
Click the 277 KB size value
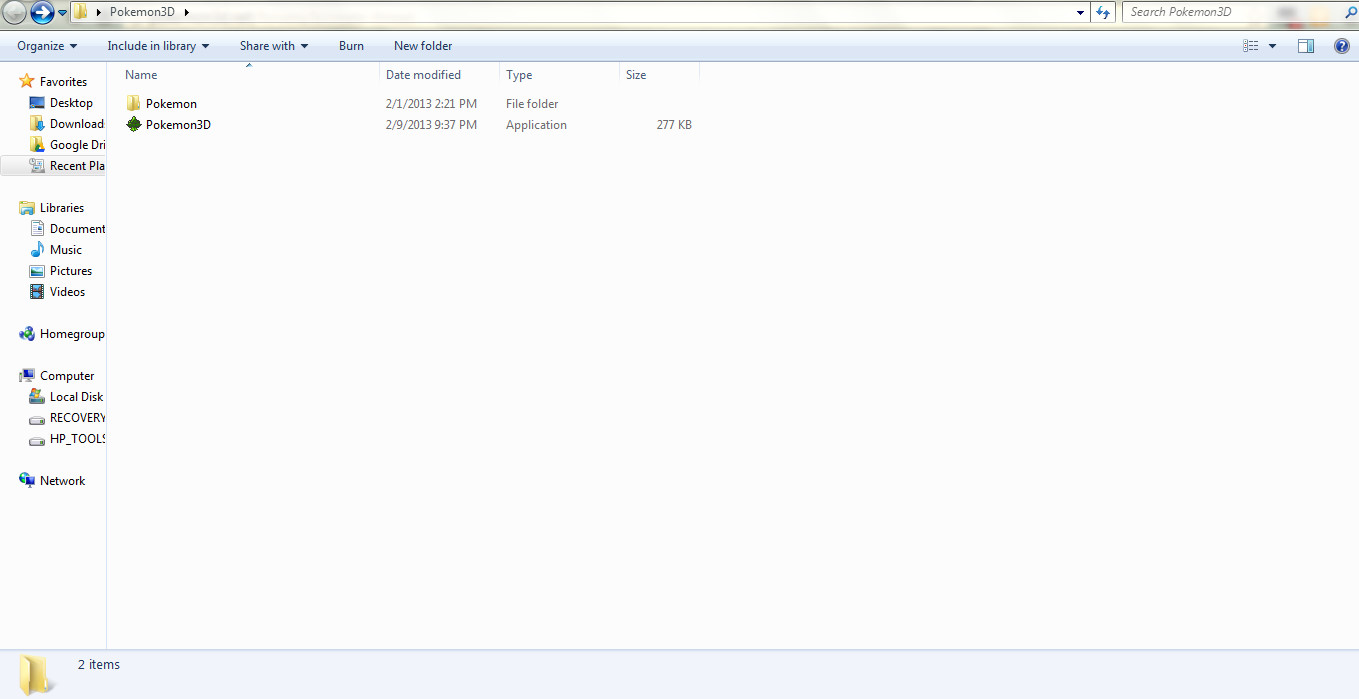674,125
